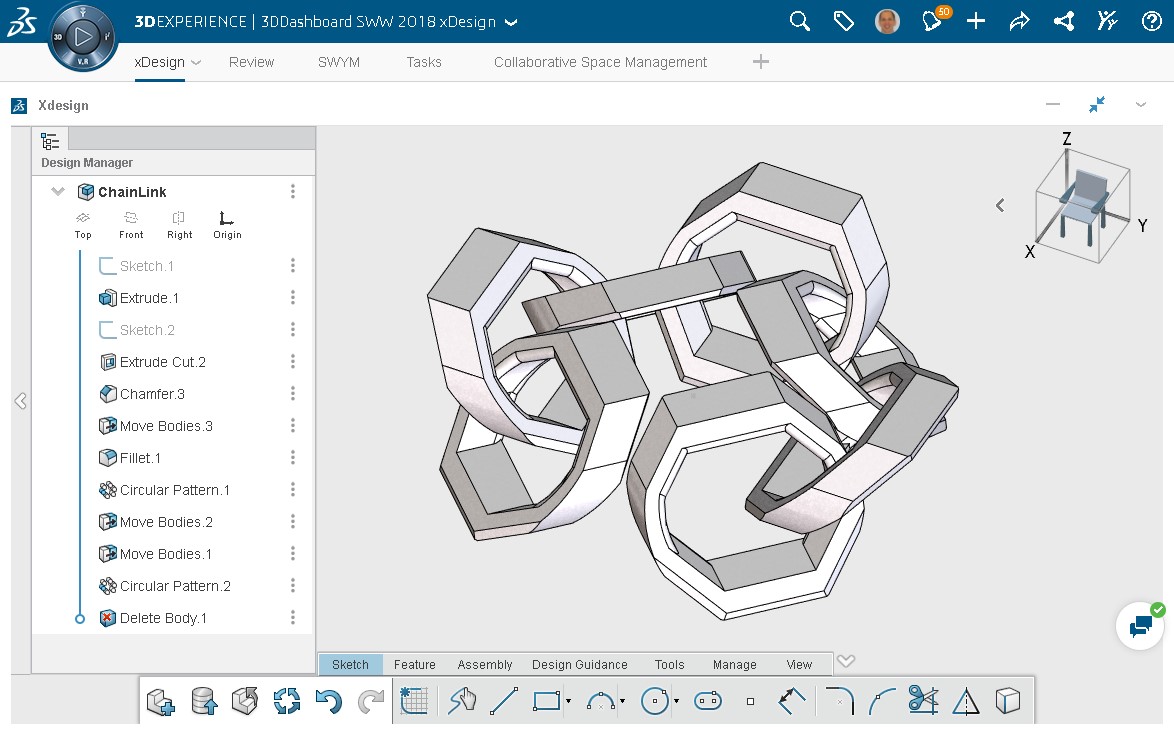
Task: Open the help question mark
Action: (x=1152, y=21)
